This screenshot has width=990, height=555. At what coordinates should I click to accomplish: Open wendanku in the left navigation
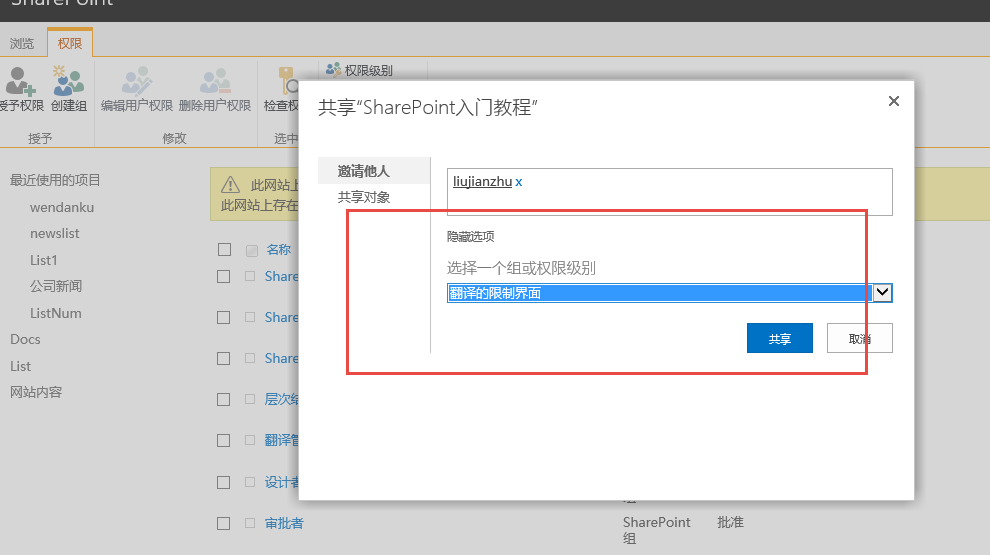(x=62, y=207)
